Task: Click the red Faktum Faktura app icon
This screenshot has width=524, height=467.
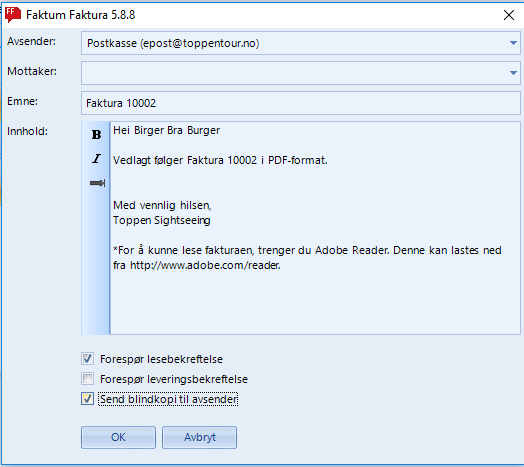Action: coord(13,15)
